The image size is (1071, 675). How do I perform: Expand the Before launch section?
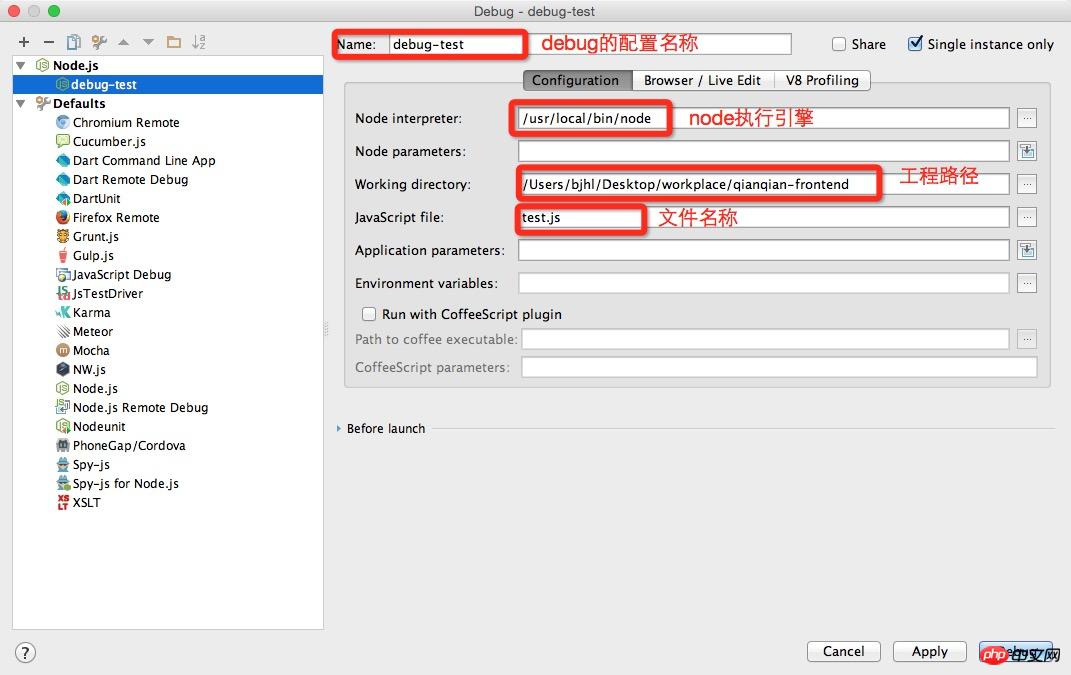pos(338,428)
